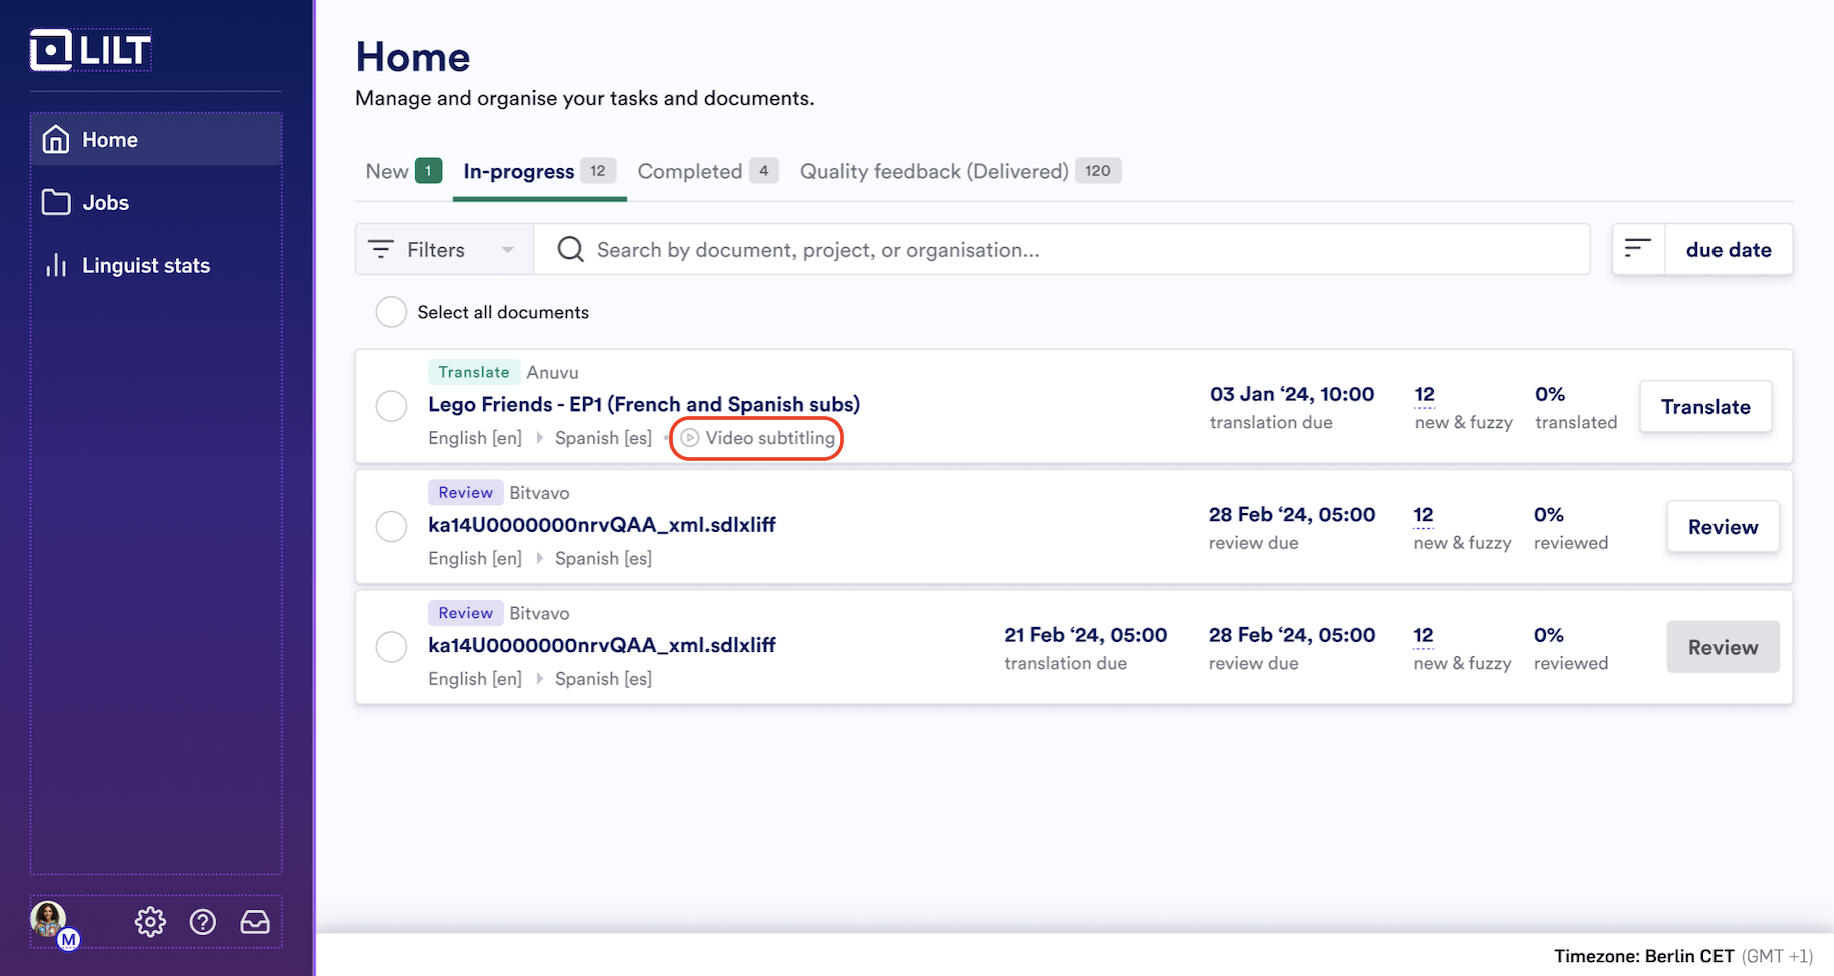The image size is (1834, 976).
Task: Switch to the In-progress tab
Action: [539, 171]
